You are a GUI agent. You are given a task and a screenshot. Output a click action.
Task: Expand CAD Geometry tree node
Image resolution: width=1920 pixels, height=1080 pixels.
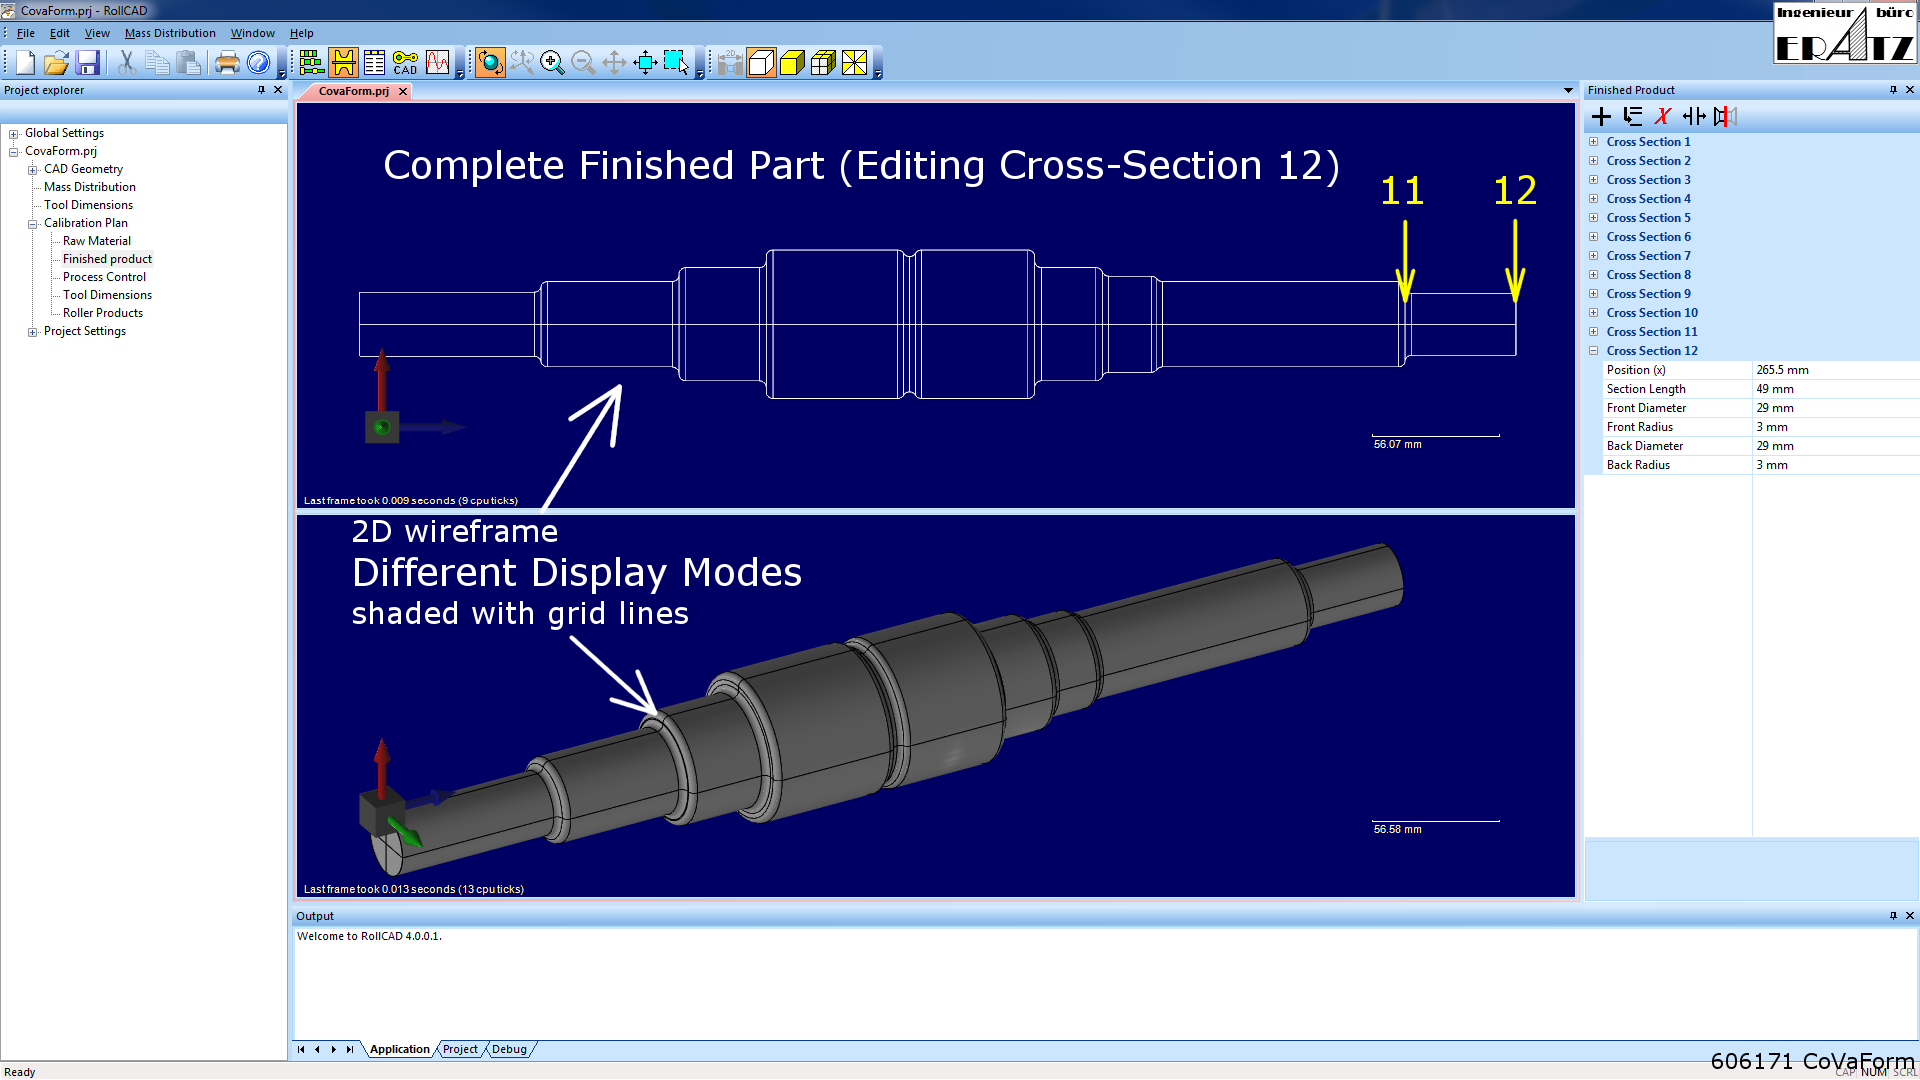[33, 170]
